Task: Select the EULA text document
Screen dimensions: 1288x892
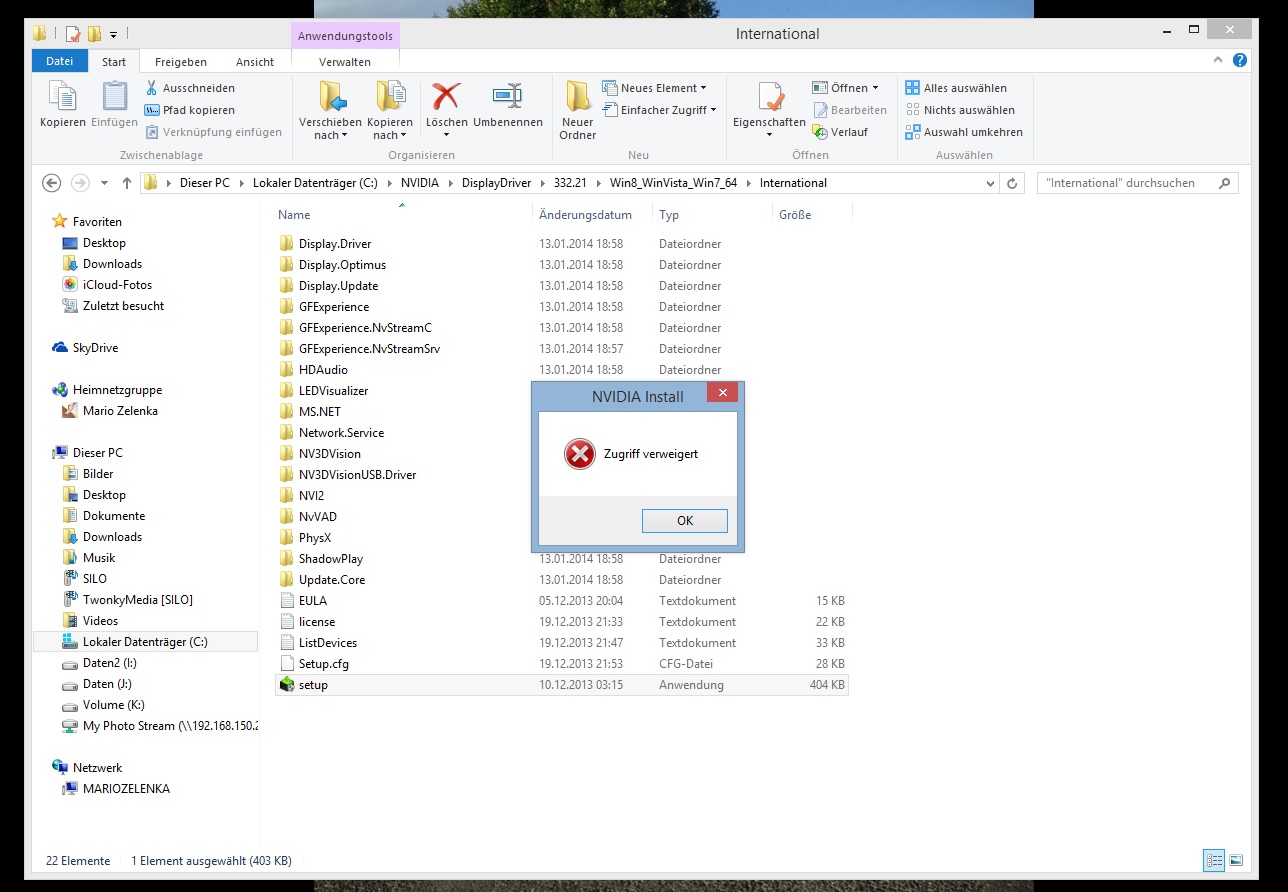Action: tap(312, 601)
